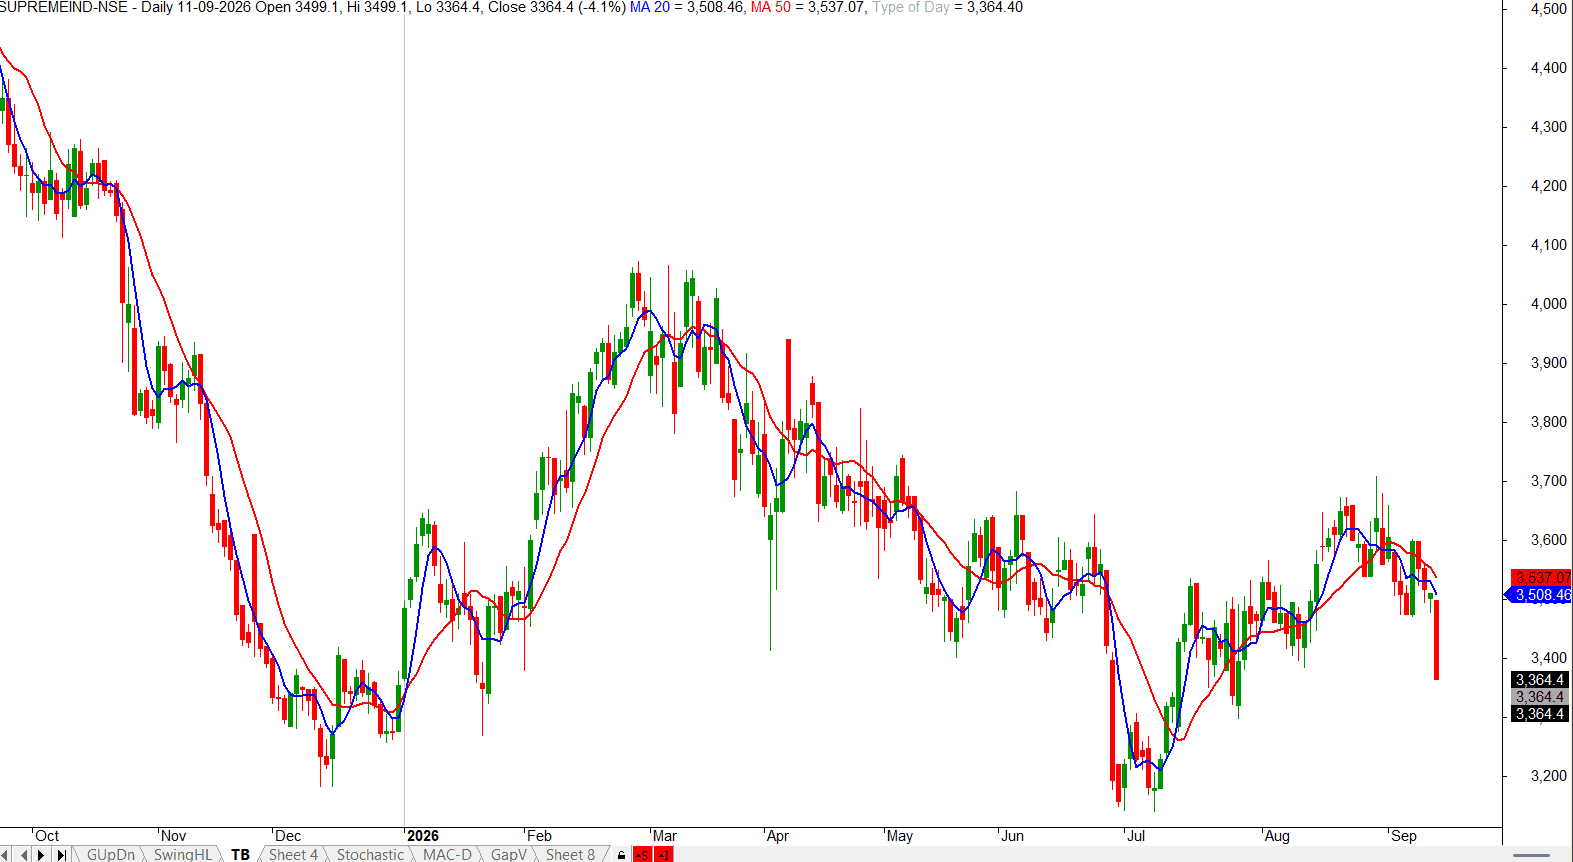This screenshot has width=1573, height=862.
Task: Click the Aug label on date axis
Action: [x=1277, y=836]
